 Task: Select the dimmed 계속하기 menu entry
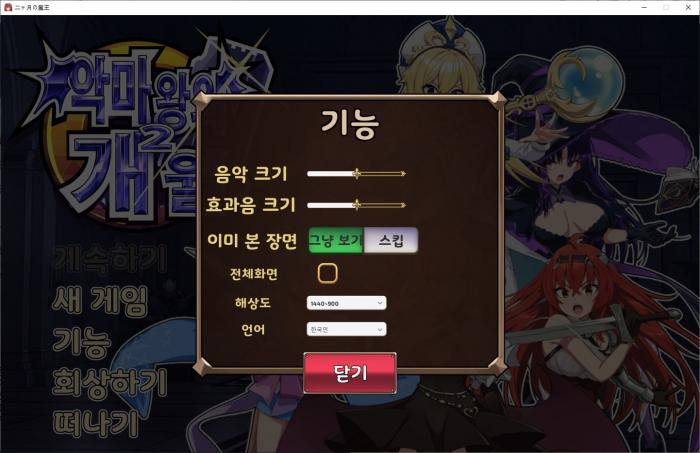tap(110, 258)
